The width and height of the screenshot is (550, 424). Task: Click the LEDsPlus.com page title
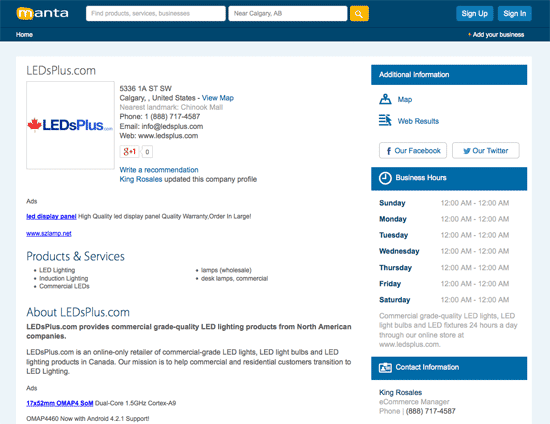61,70
